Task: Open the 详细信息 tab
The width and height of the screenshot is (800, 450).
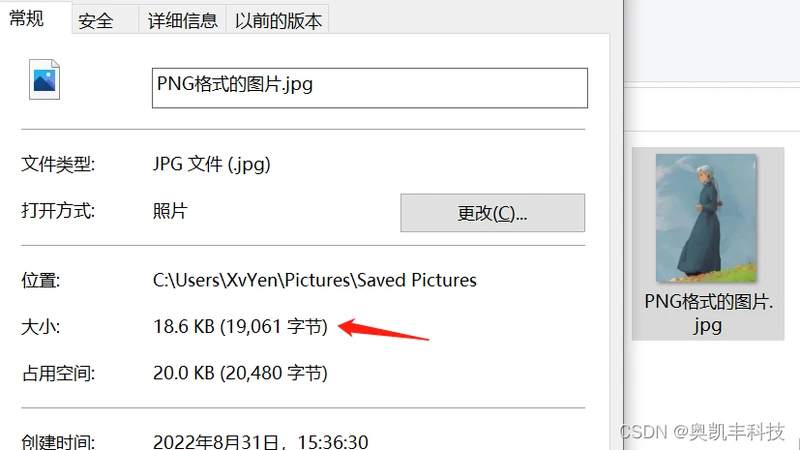Action: click(x=182, y=20)
